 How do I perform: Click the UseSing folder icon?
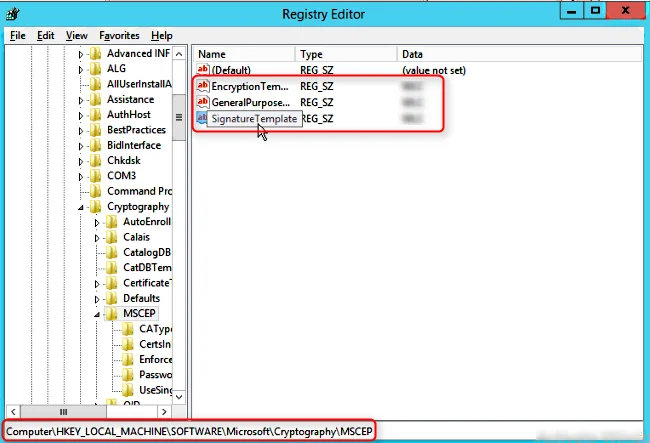pyautogui.click(x=128, y=390)
